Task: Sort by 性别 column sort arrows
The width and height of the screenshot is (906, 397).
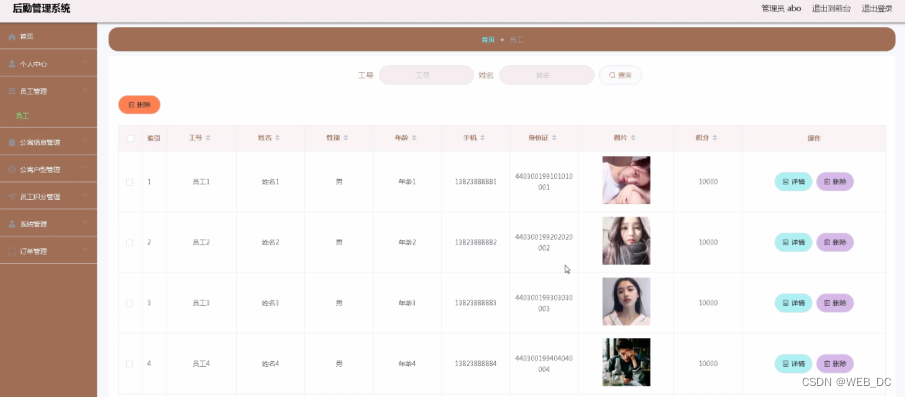Action: click(346, 138)
